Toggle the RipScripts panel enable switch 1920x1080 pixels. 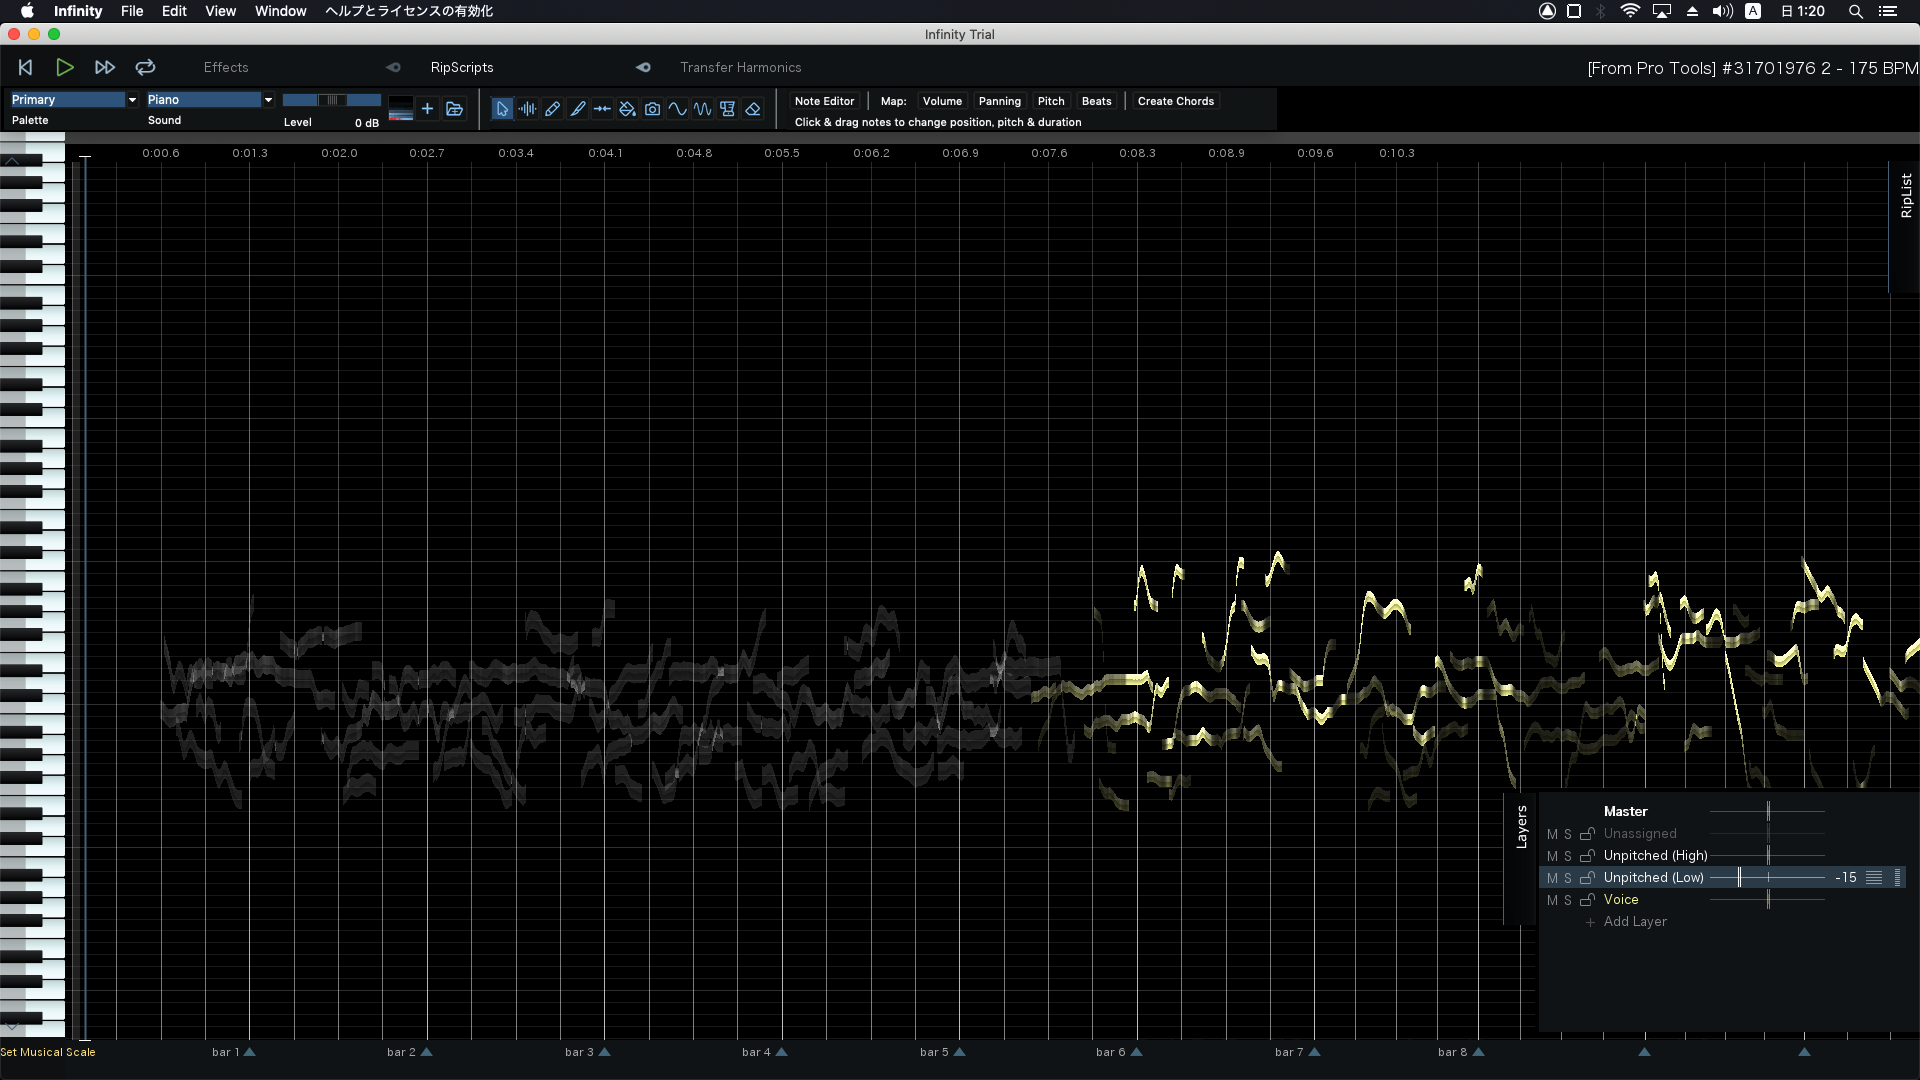pyautogui.click(x=393, y=67)
